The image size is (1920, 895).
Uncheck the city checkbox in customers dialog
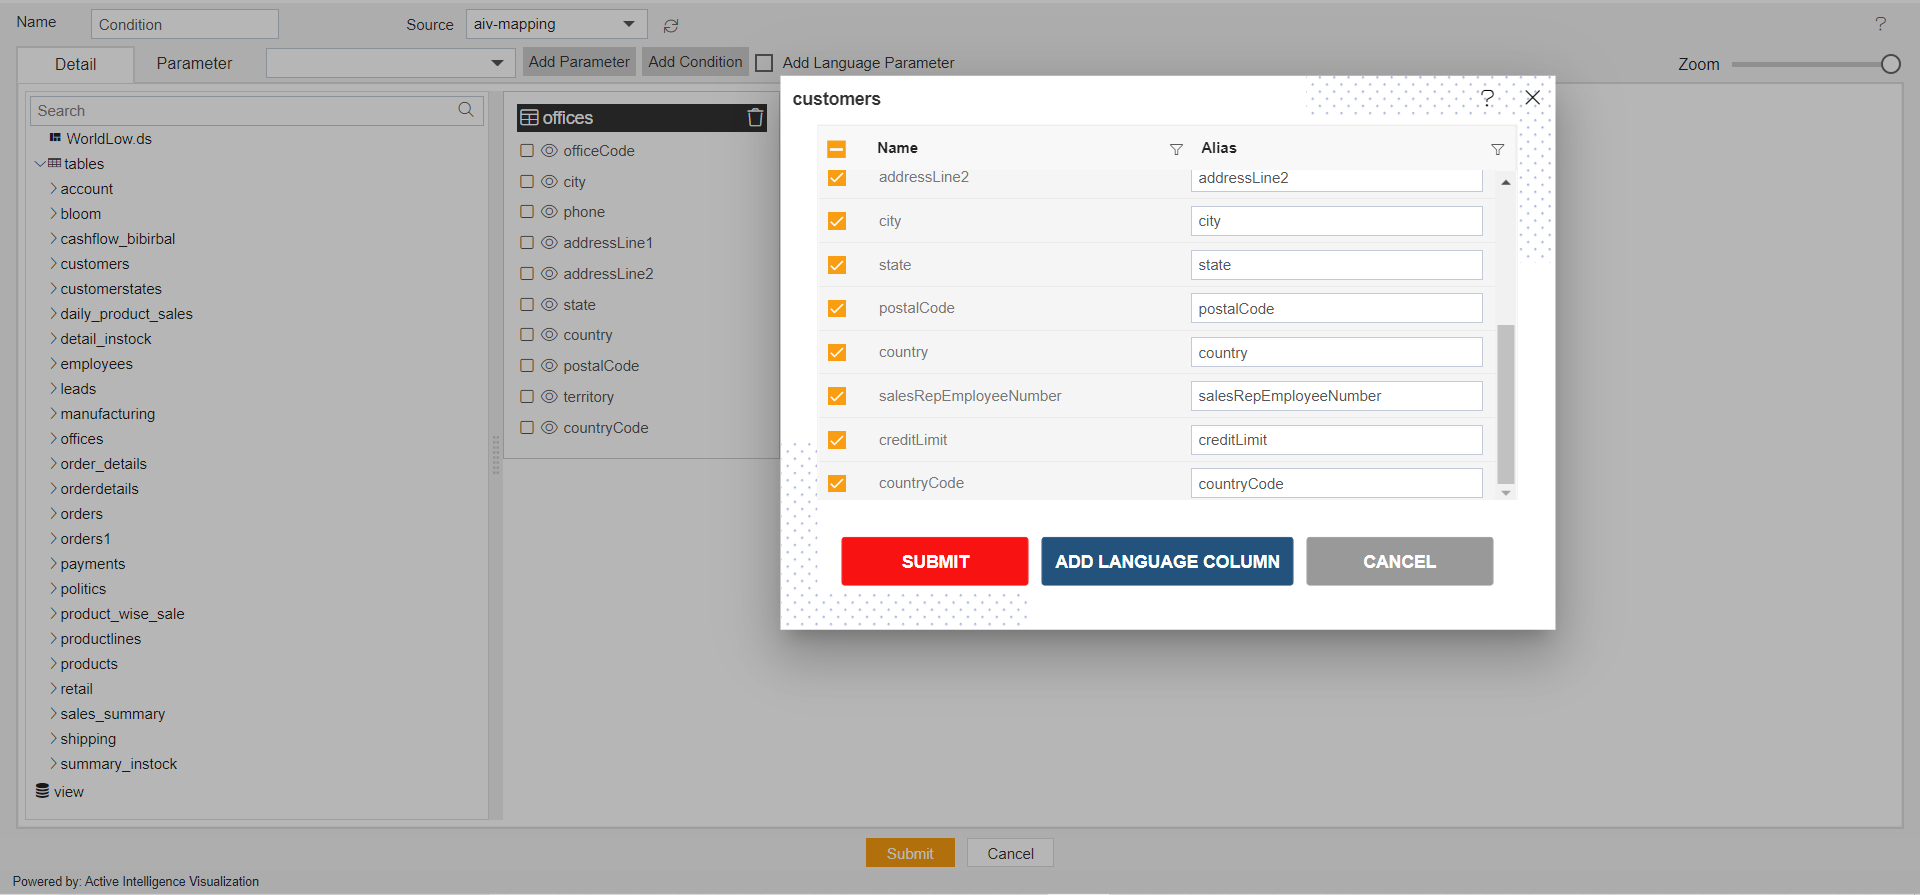(x=837, y=221)
